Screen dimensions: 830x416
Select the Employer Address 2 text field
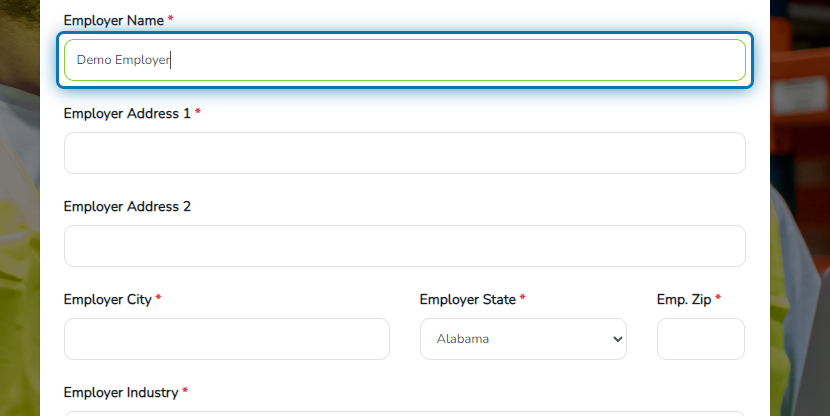tap(404, 246)
